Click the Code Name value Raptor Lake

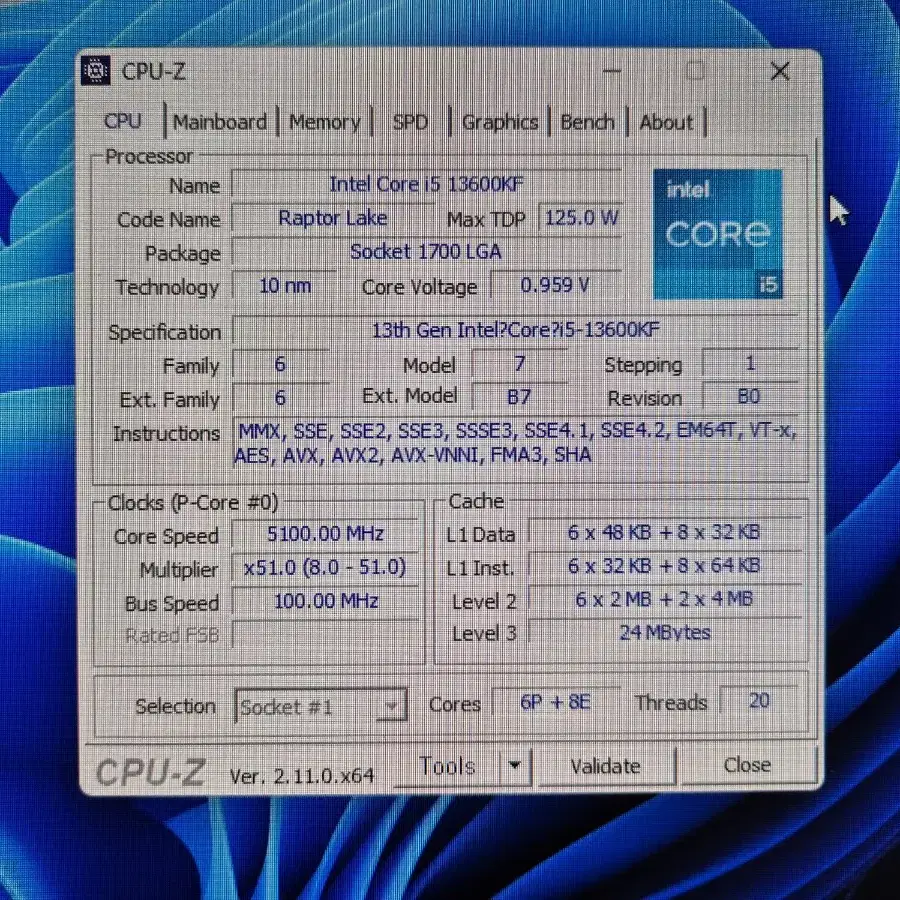[x=333, y=218]
